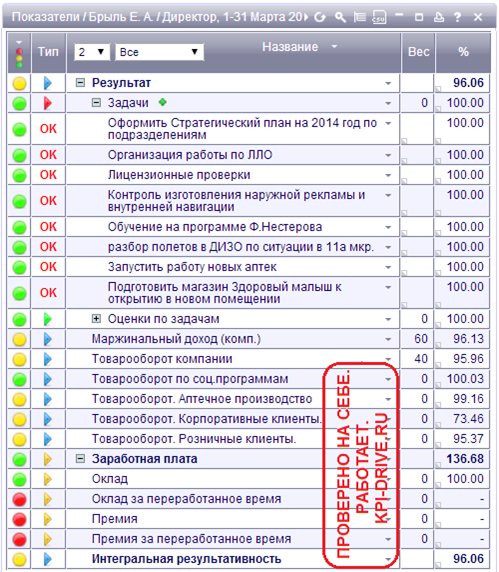Viewport: 499px width, 572px height.
Task: Click green plus icon next to Задачи
Action: (163, 103)
